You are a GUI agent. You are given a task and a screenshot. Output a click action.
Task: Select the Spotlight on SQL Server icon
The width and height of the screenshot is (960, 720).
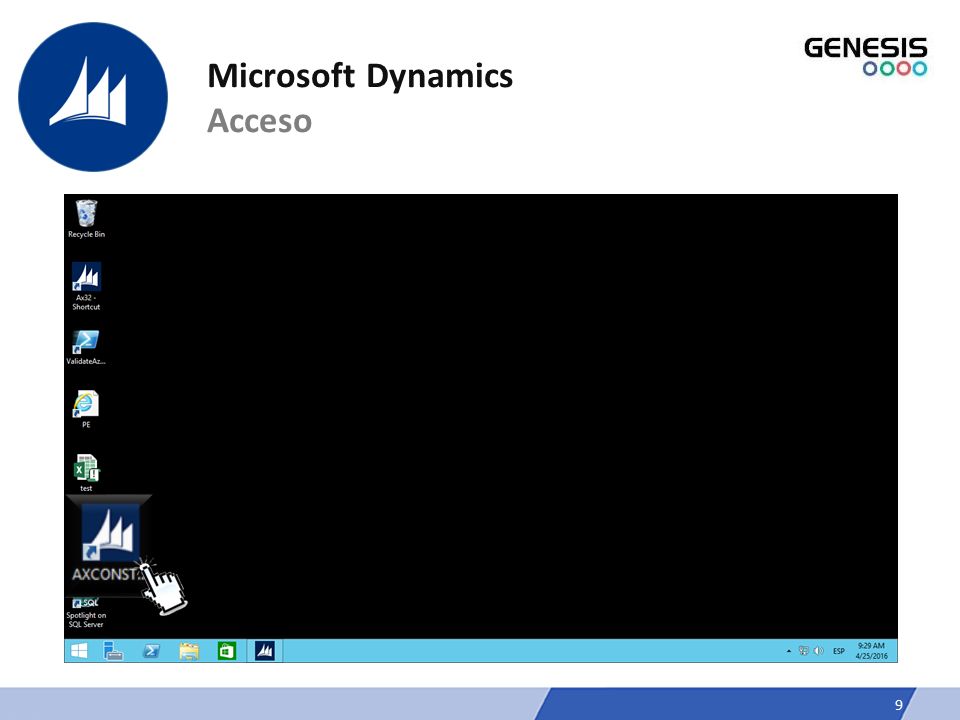coord(86,613)
